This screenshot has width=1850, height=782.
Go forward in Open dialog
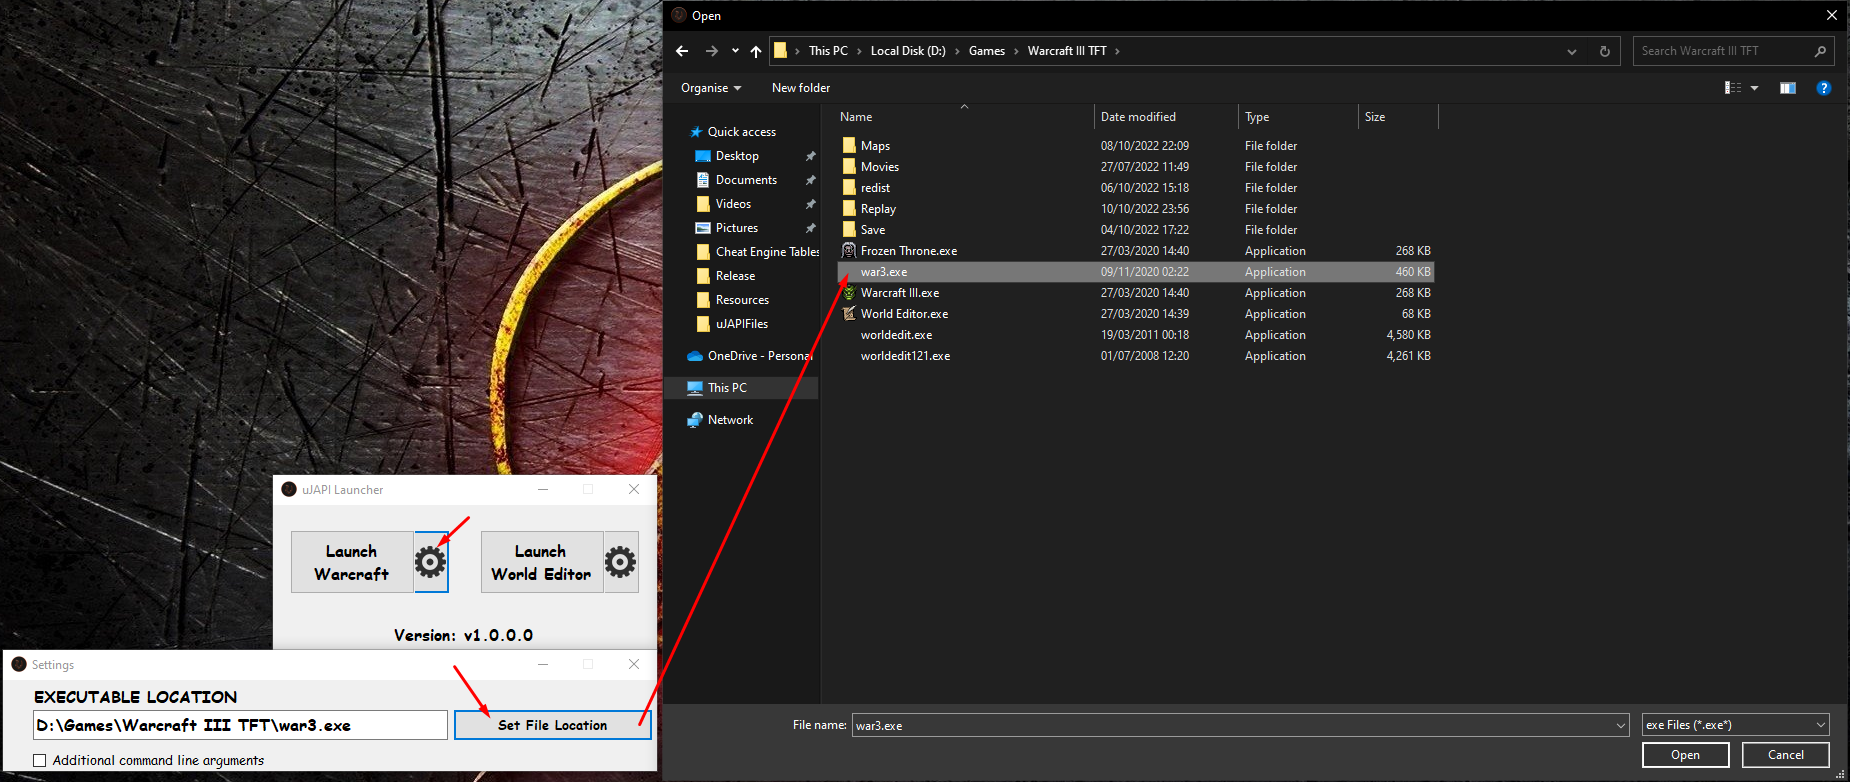pyautogui.click(x=712, y=51)
